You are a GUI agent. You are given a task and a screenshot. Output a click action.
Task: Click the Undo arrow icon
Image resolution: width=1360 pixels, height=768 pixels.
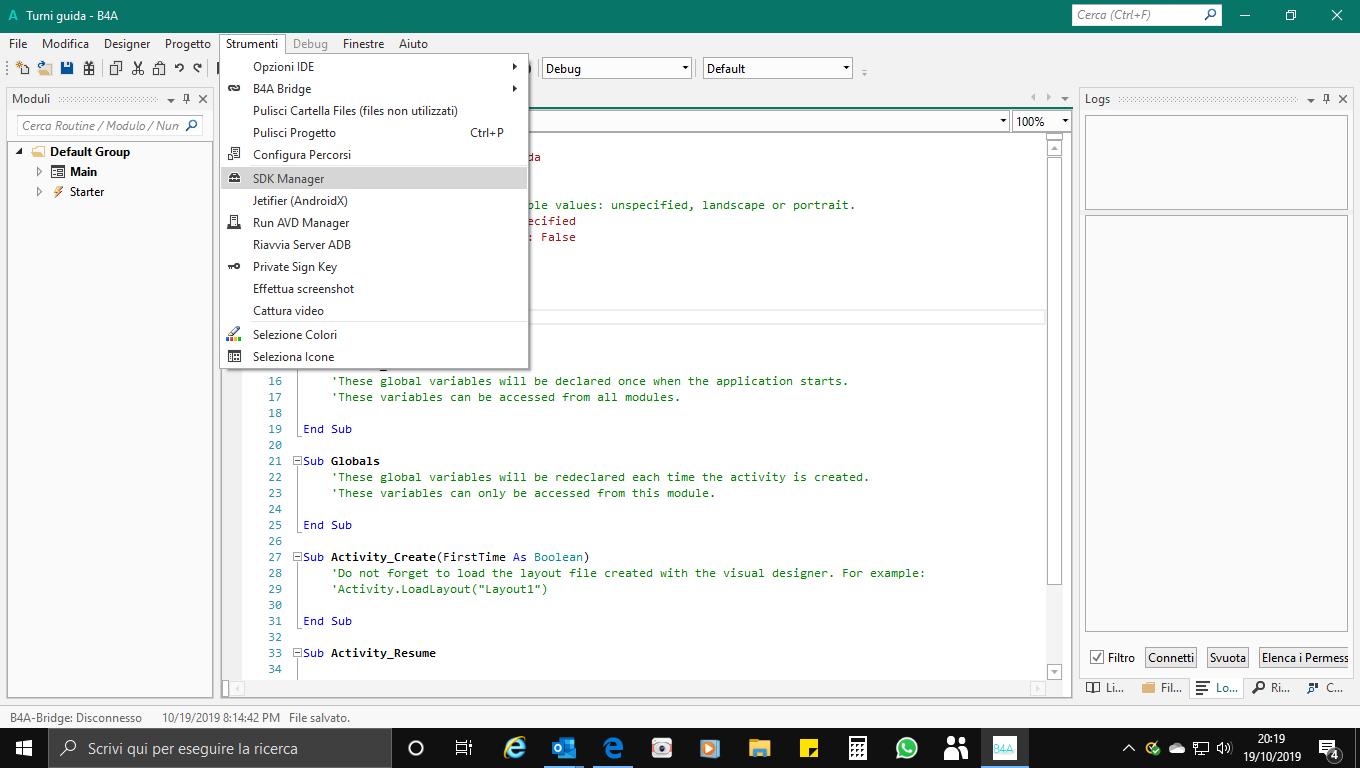click(x=179, y=69)
